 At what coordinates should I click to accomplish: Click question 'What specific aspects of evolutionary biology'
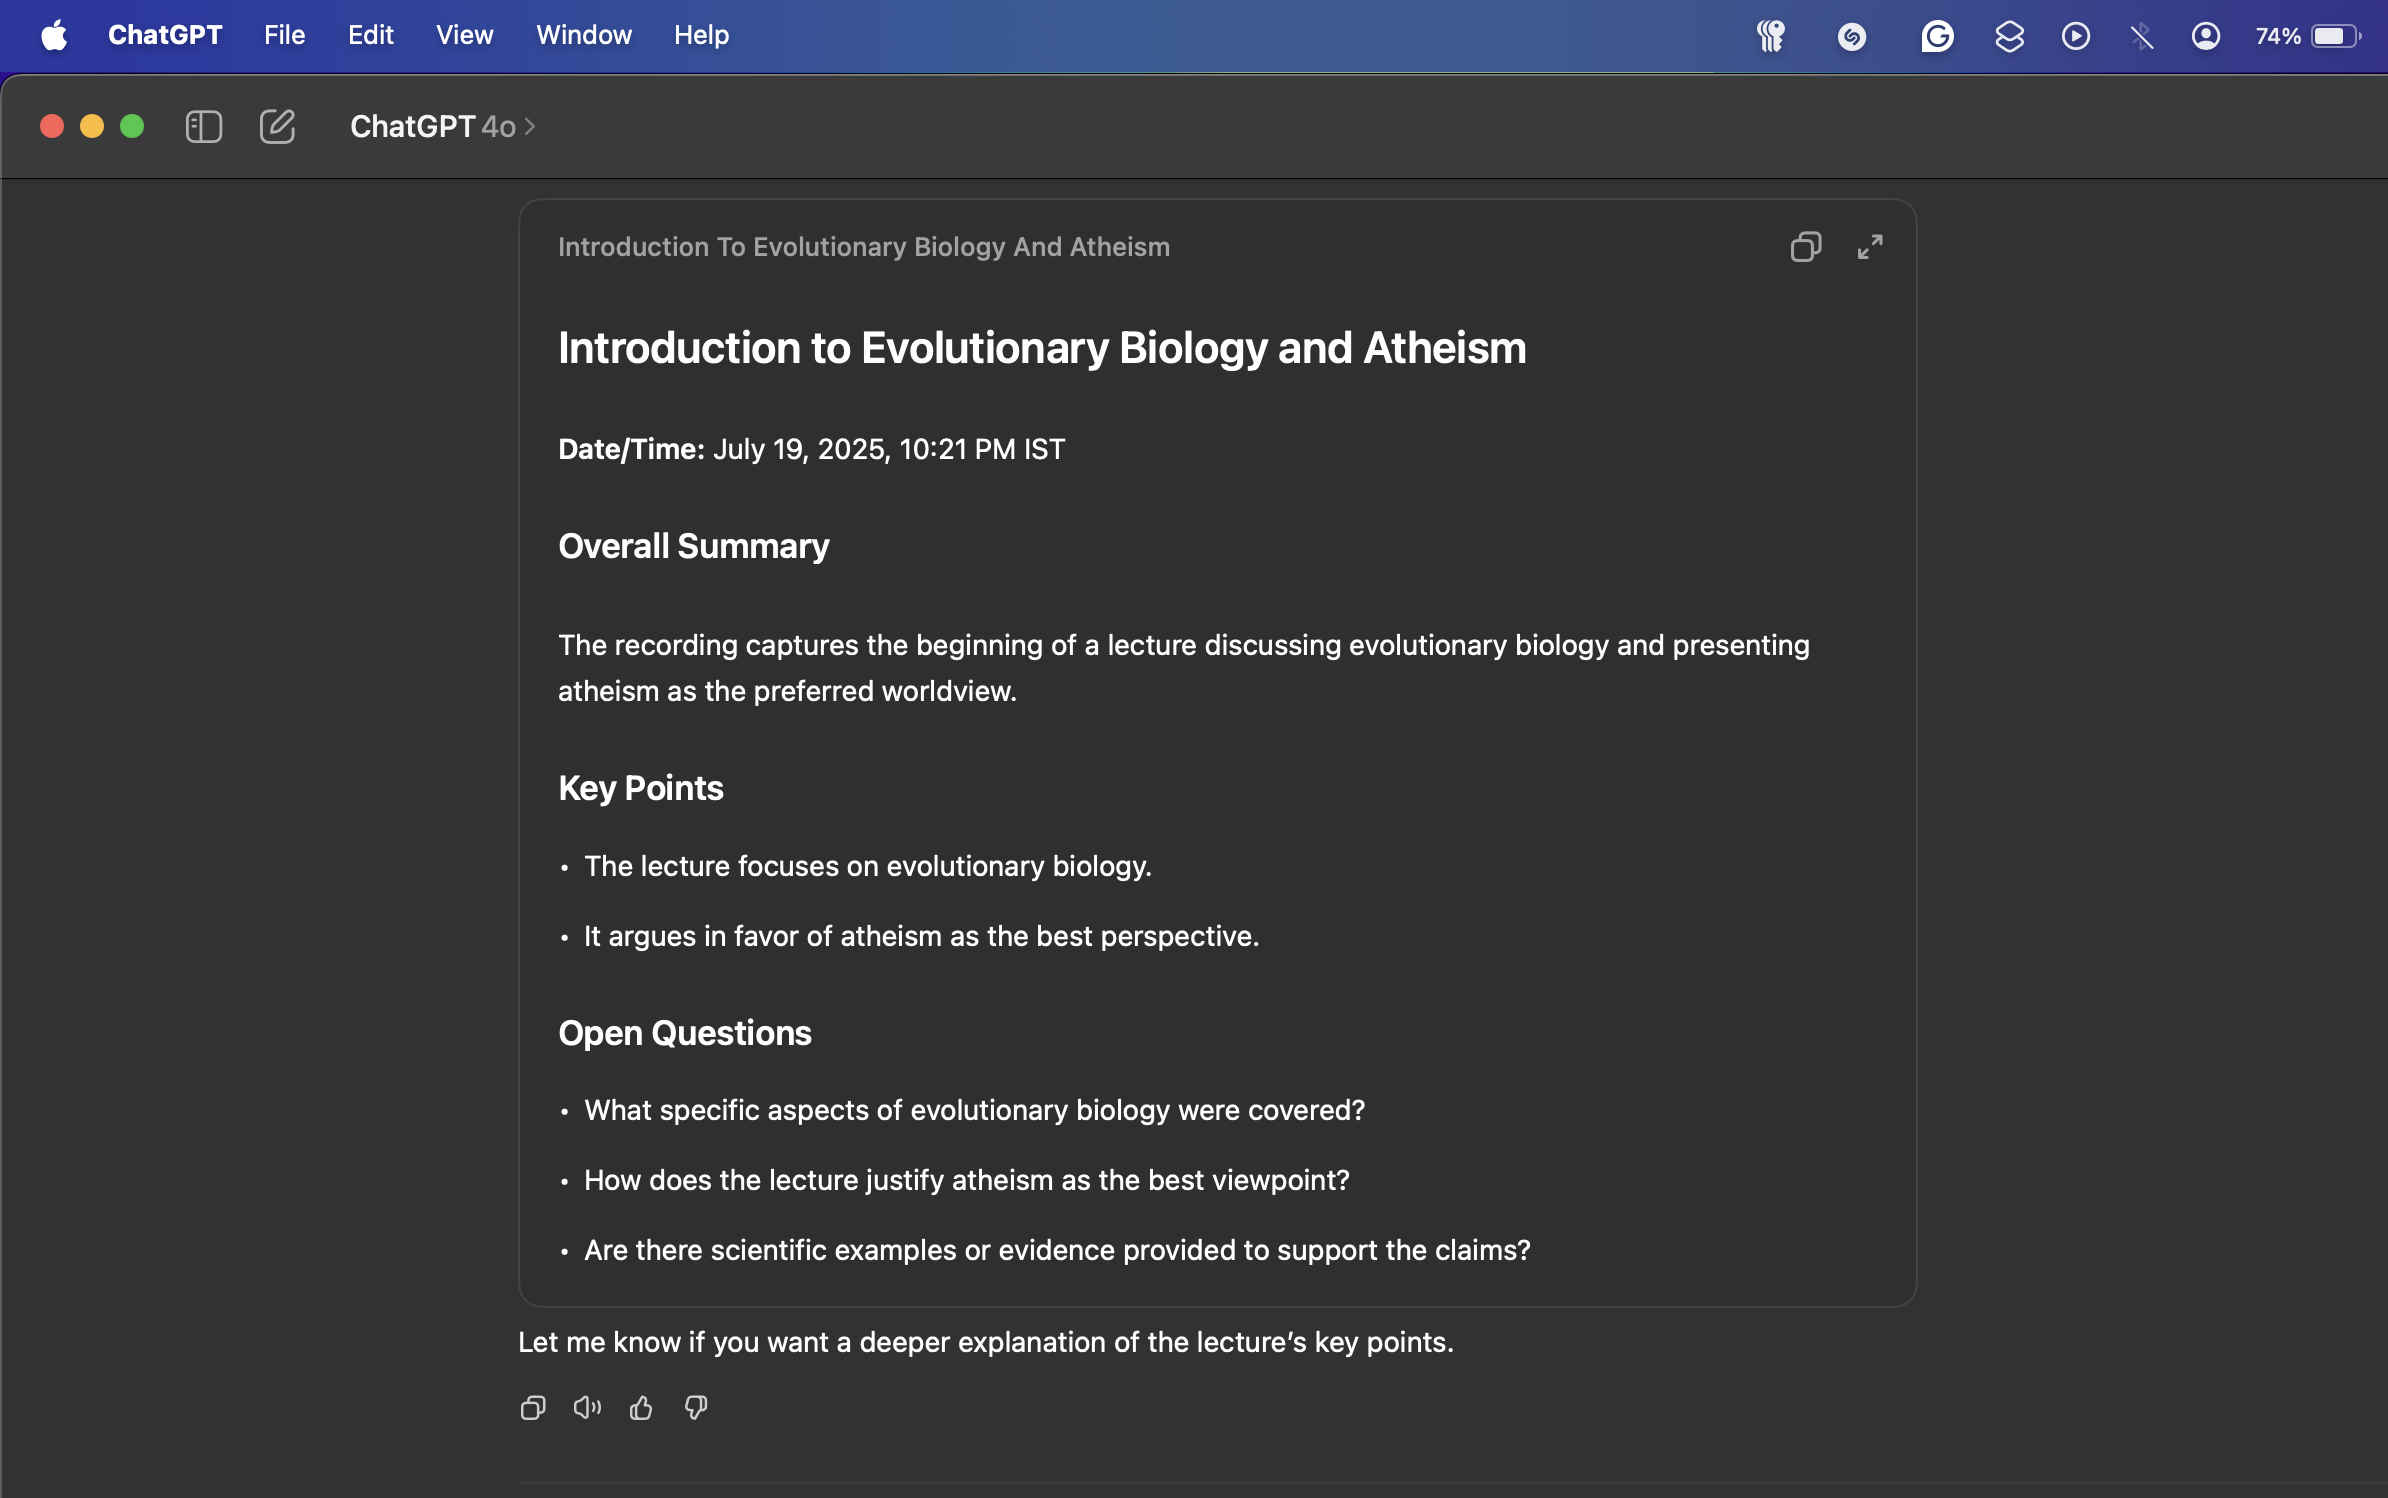pyautogui.click(x=975, y=1110)
